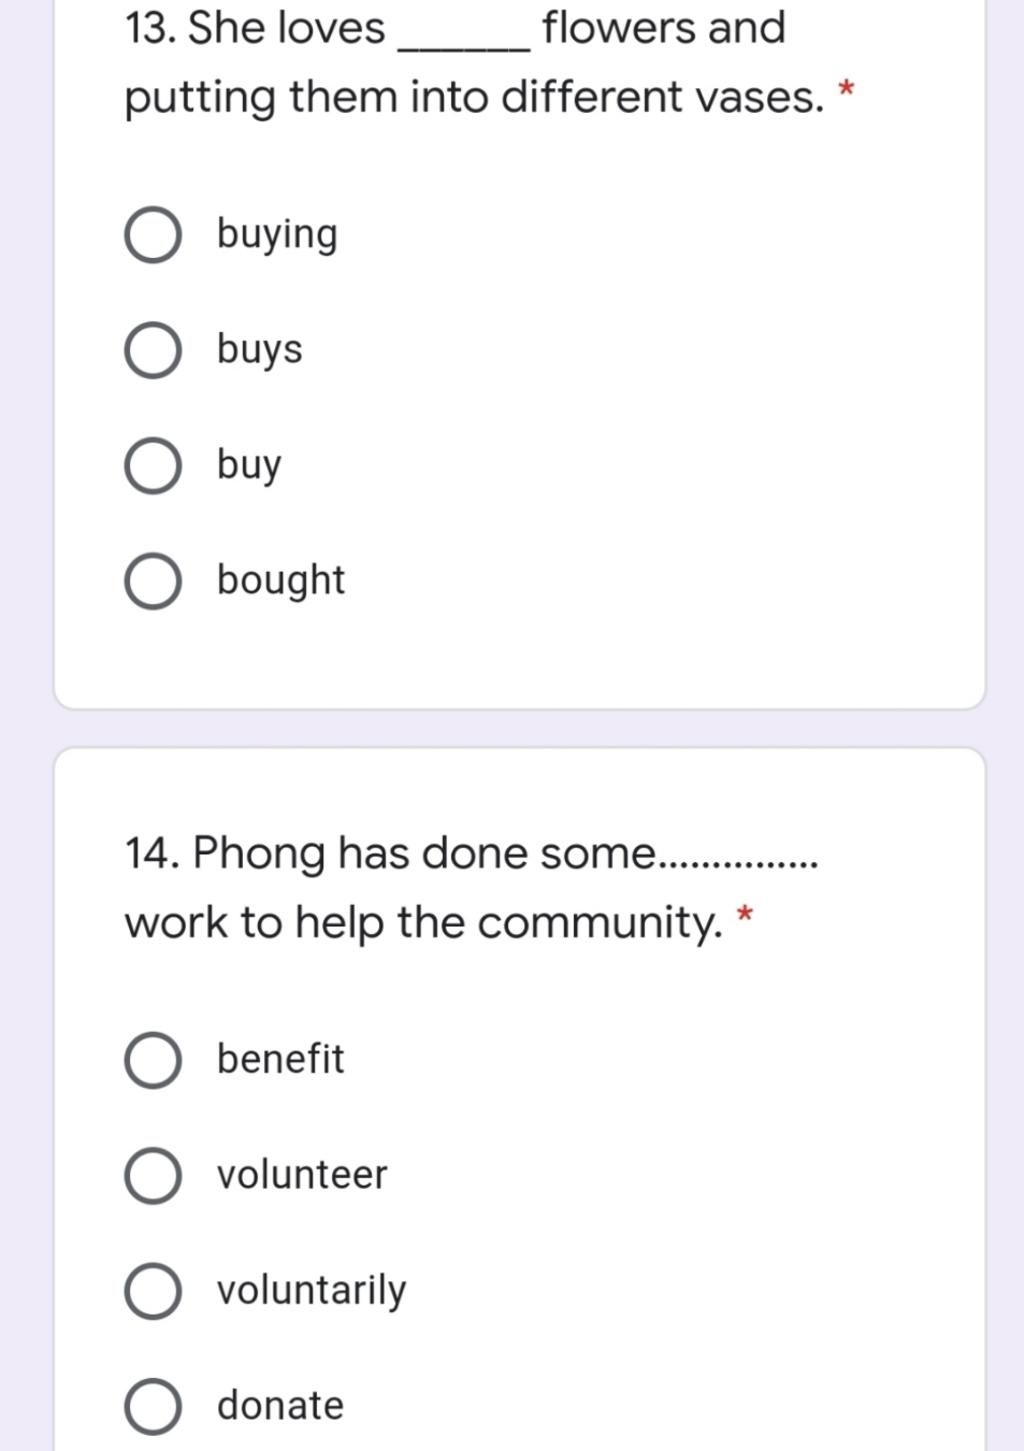1024x1451 pixels.
Task: Select the 'benefit' radio button circle
Action: click(x=153, y=1061)
